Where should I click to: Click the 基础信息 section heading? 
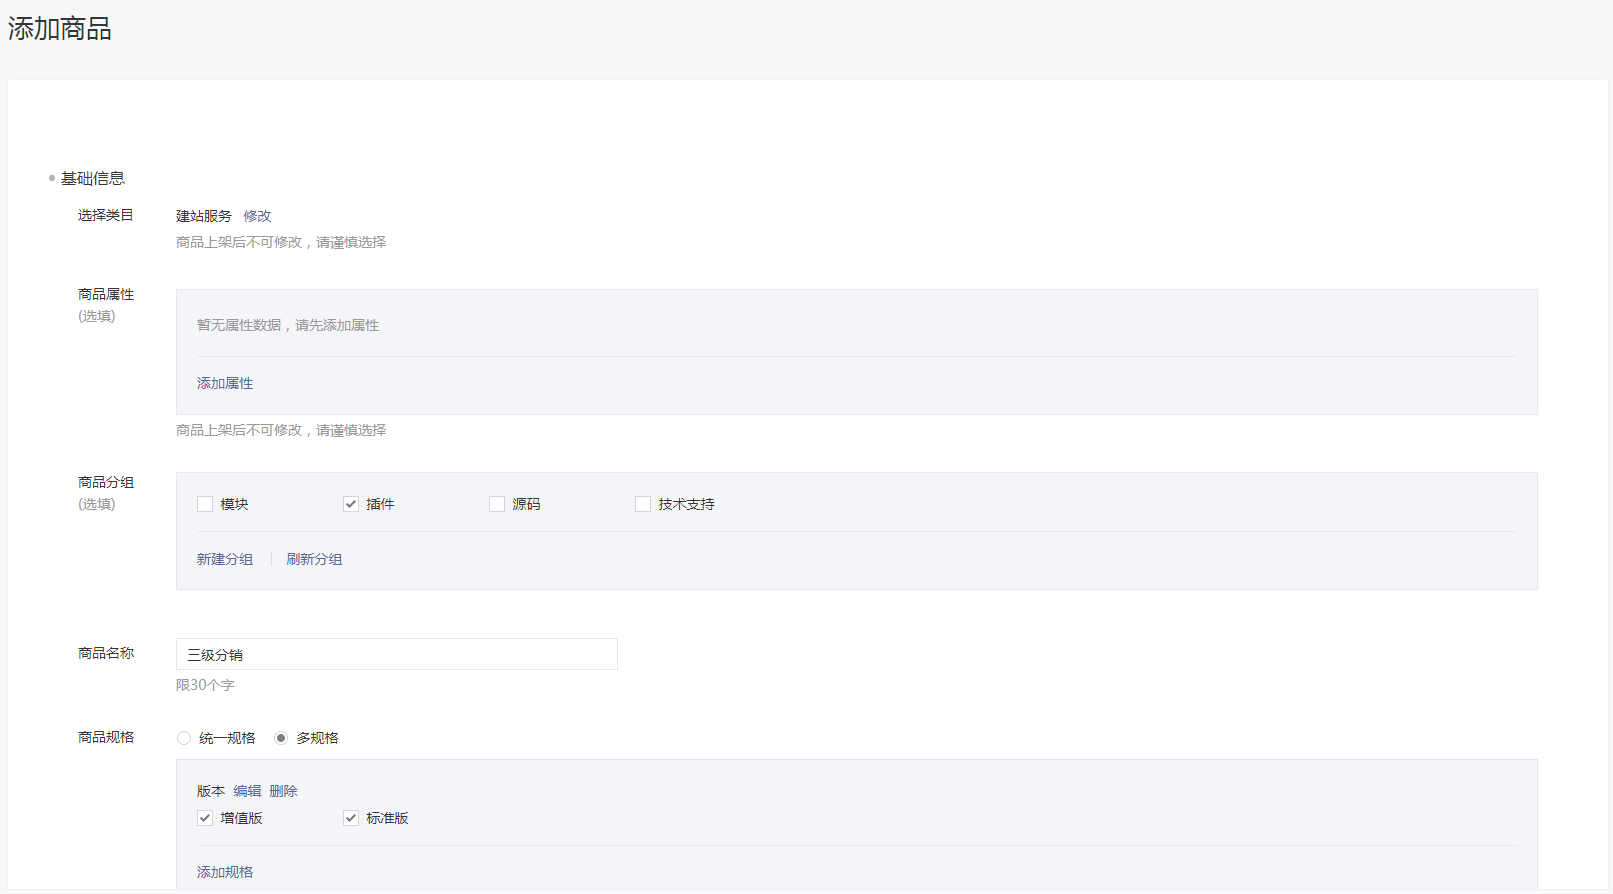point(93,178)
